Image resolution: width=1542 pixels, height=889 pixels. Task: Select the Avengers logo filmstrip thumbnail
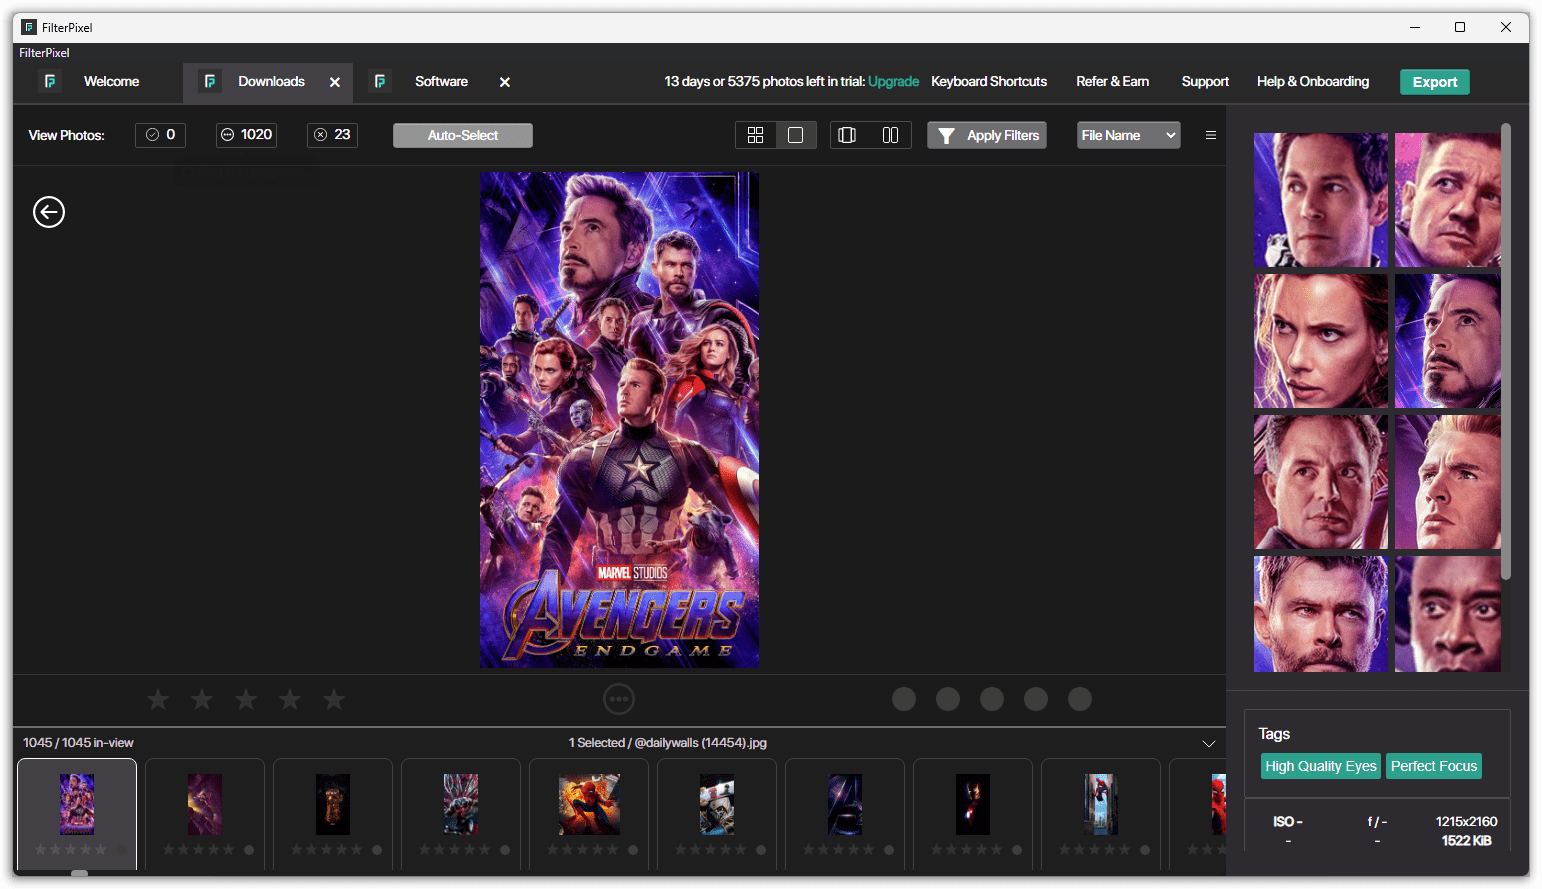pyautogui.click(x=845, y=804)
